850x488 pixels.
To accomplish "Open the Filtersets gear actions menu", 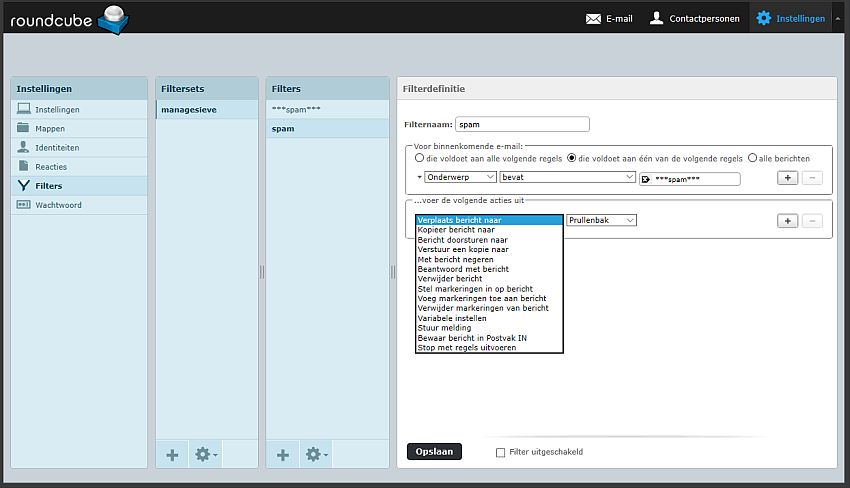I will point(206,454).
